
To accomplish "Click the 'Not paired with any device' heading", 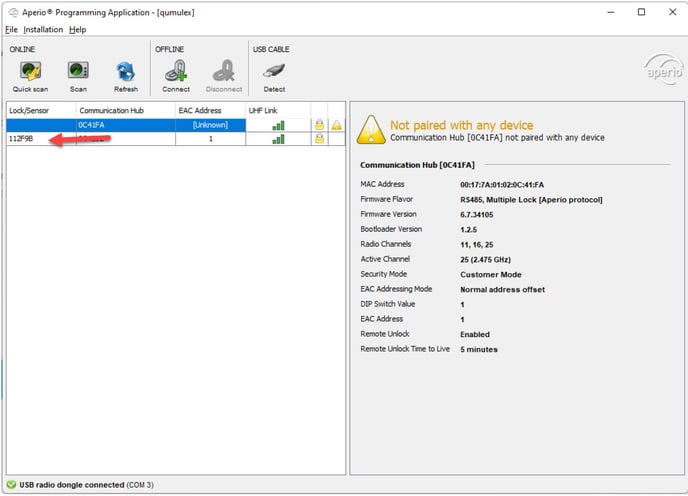I will click(x=462, y=125).
